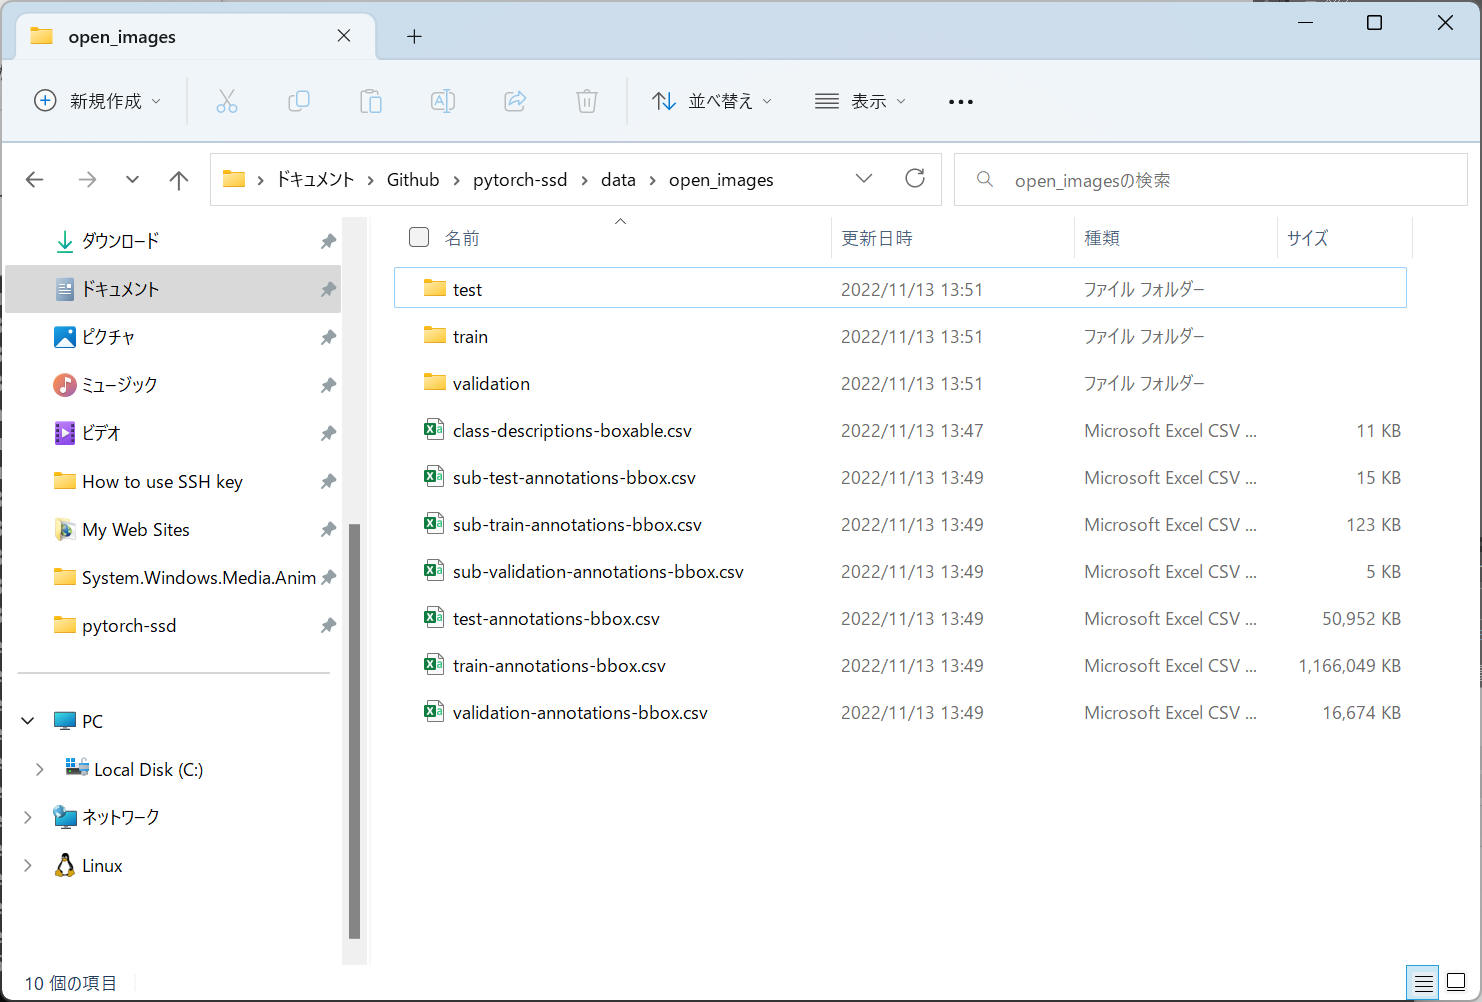Click the Share icon in toolbar

[x=515, y=101]
